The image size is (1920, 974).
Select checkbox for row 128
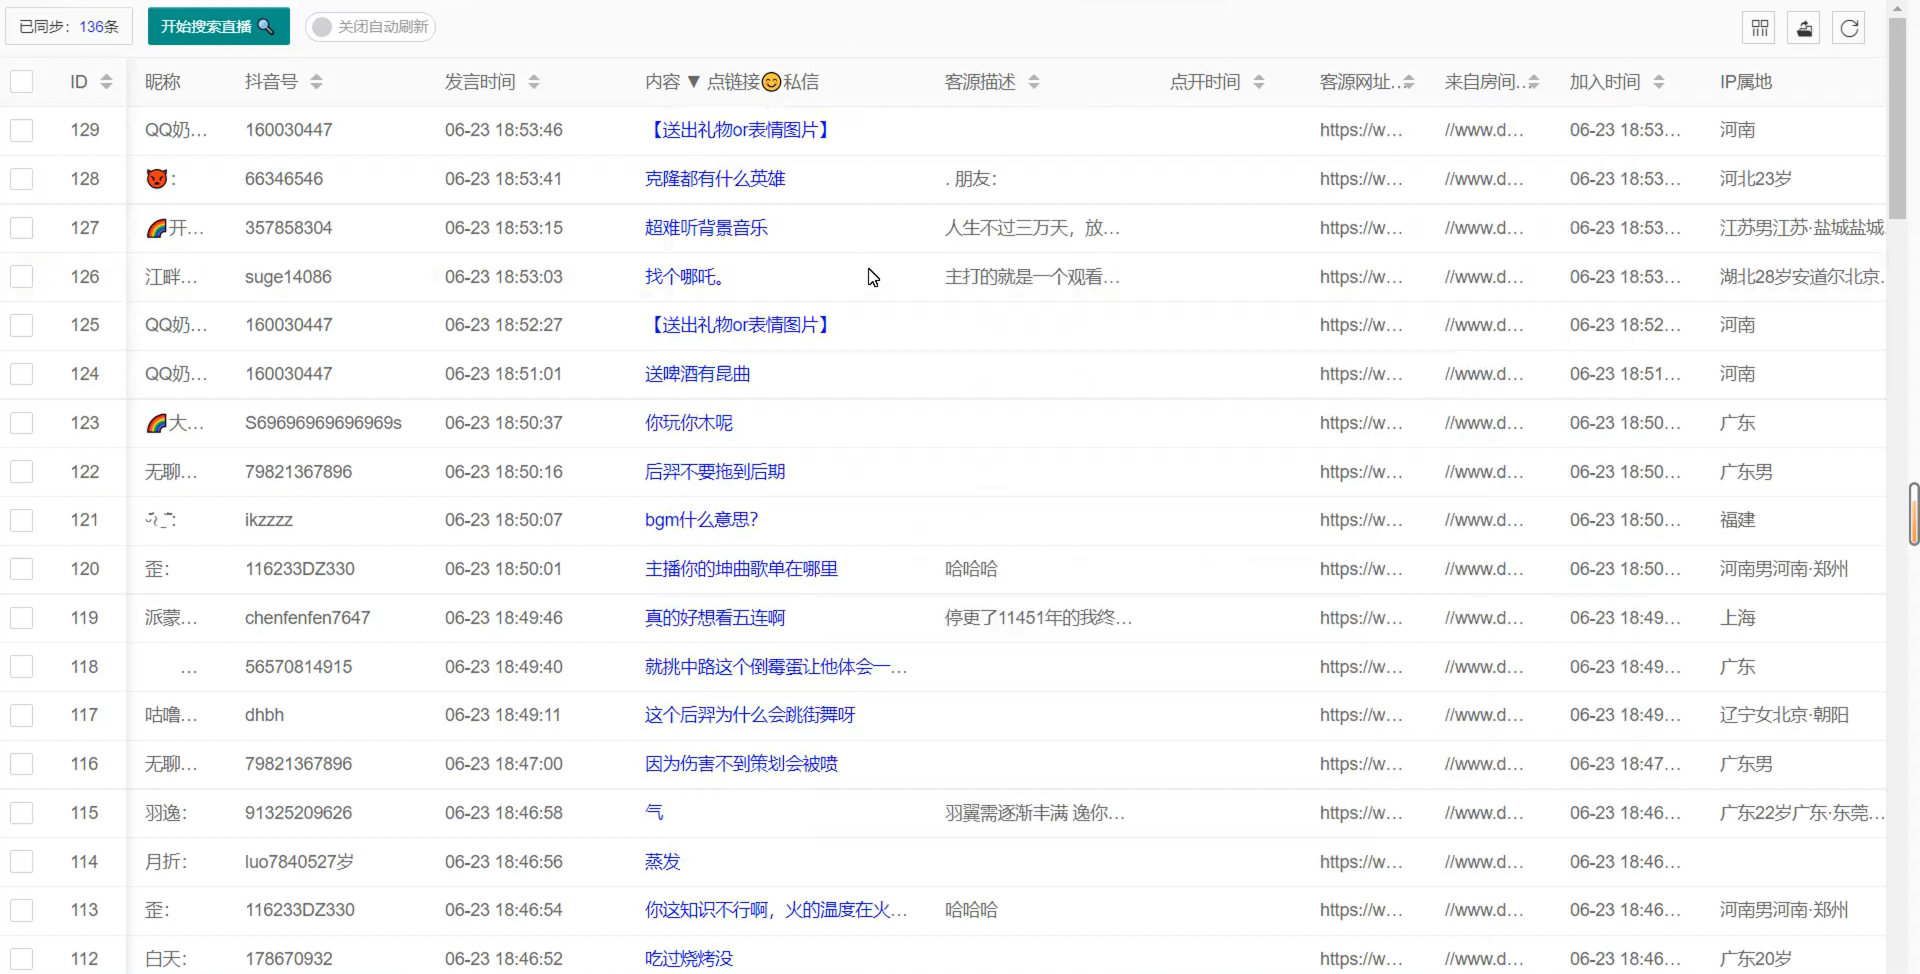coord(22,179)
